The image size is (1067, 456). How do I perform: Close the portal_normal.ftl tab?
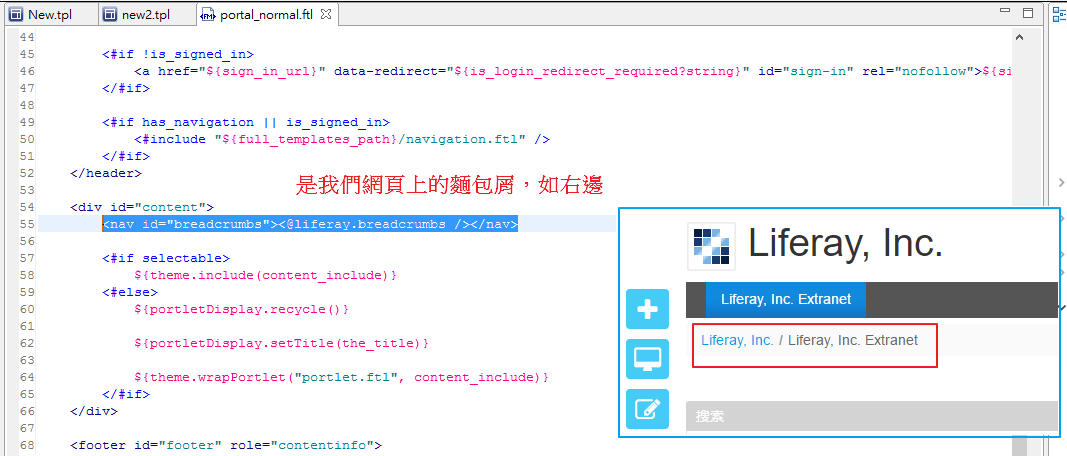(326, 14)
